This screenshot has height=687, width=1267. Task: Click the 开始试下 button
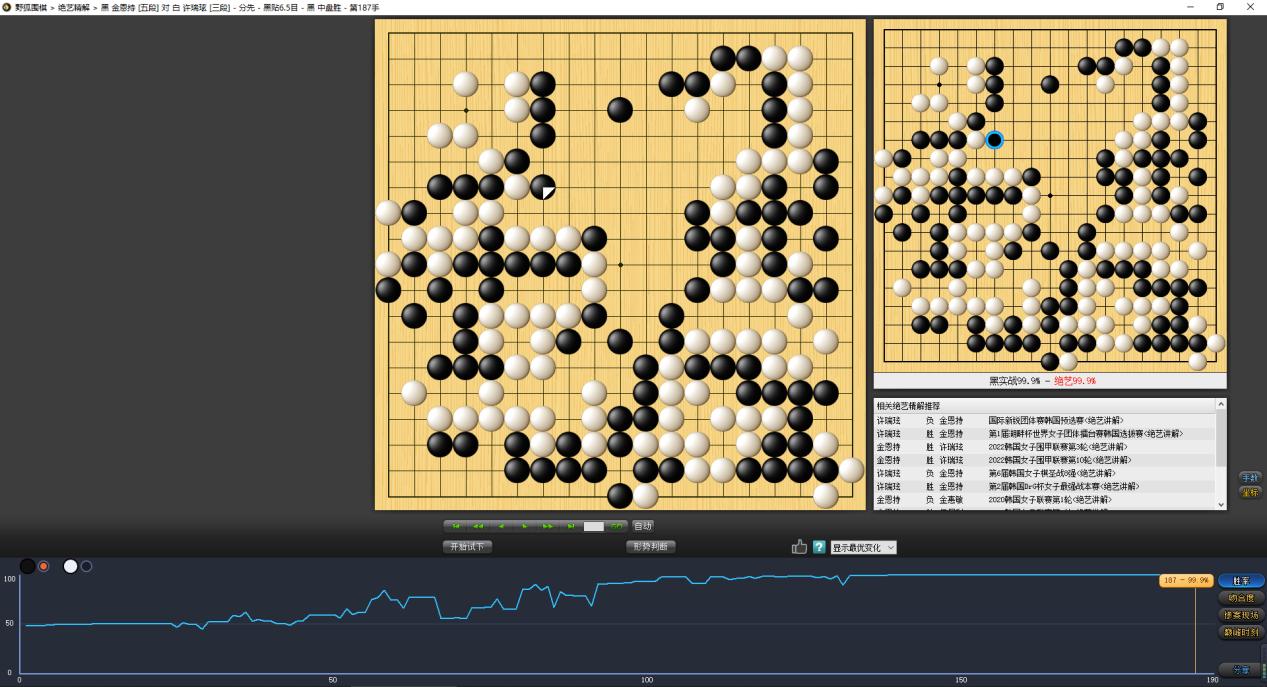(467, 547)
